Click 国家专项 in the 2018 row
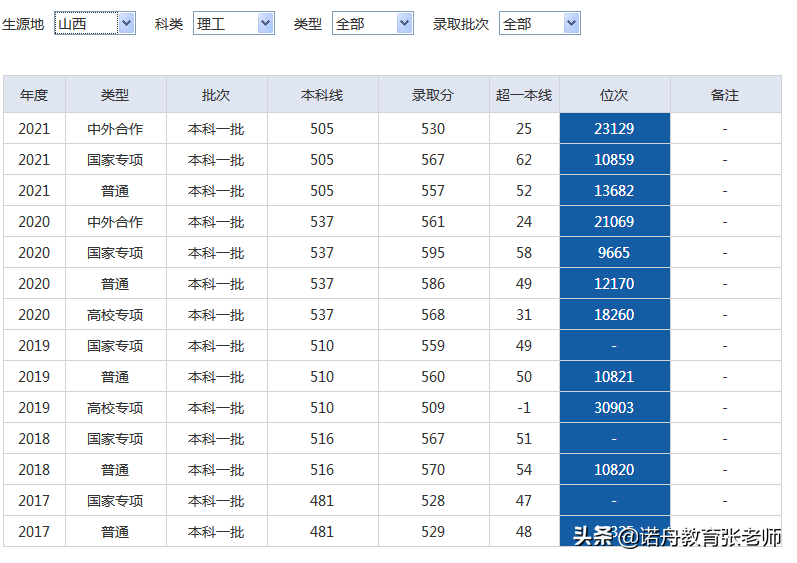This screenshot has width=797, height=563. tap(115, 439)
